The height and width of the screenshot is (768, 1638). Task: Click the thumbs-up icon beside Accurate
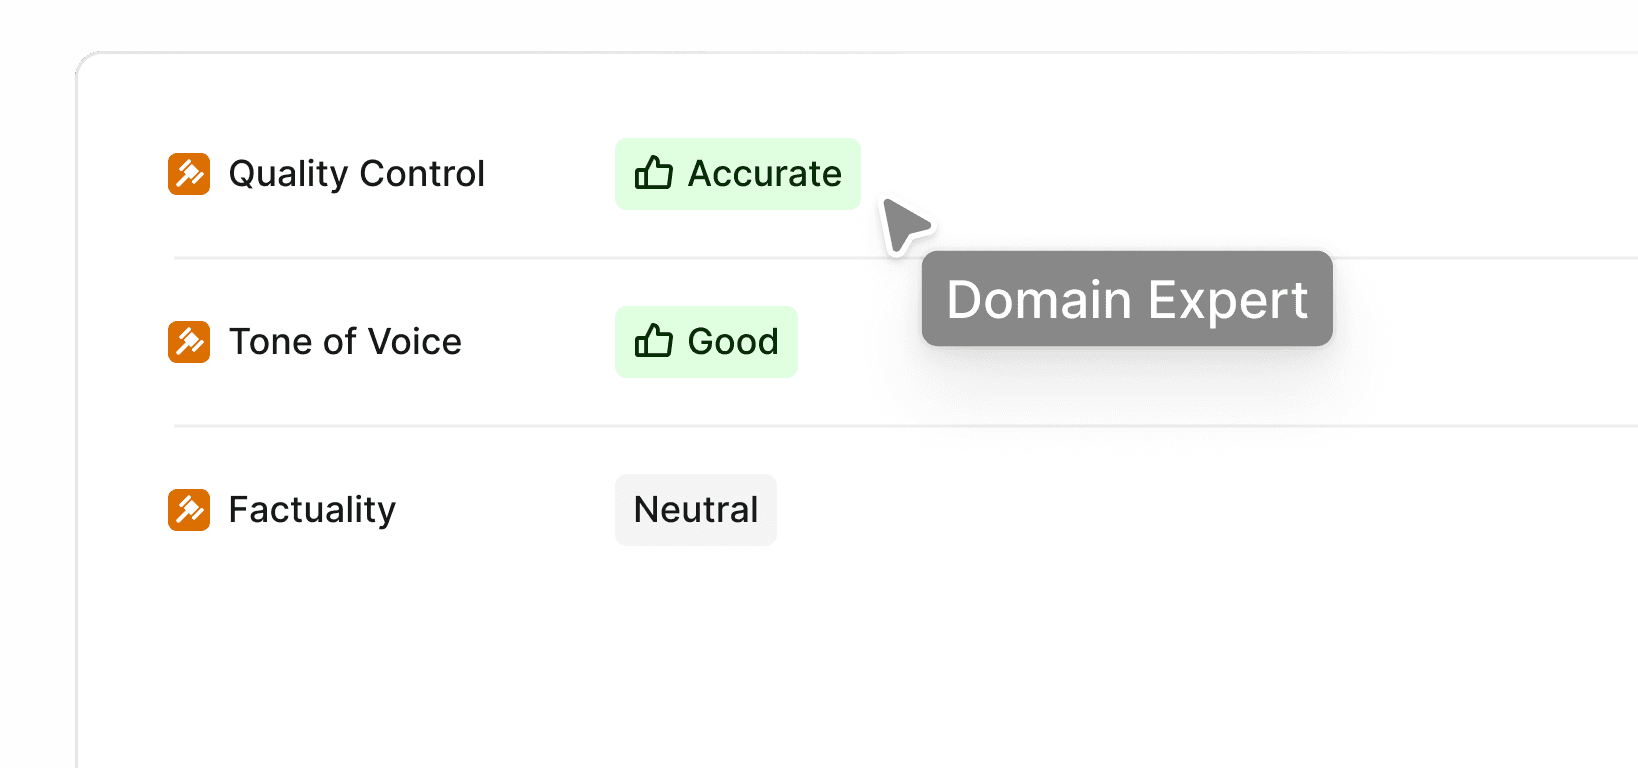click(653, 174)
